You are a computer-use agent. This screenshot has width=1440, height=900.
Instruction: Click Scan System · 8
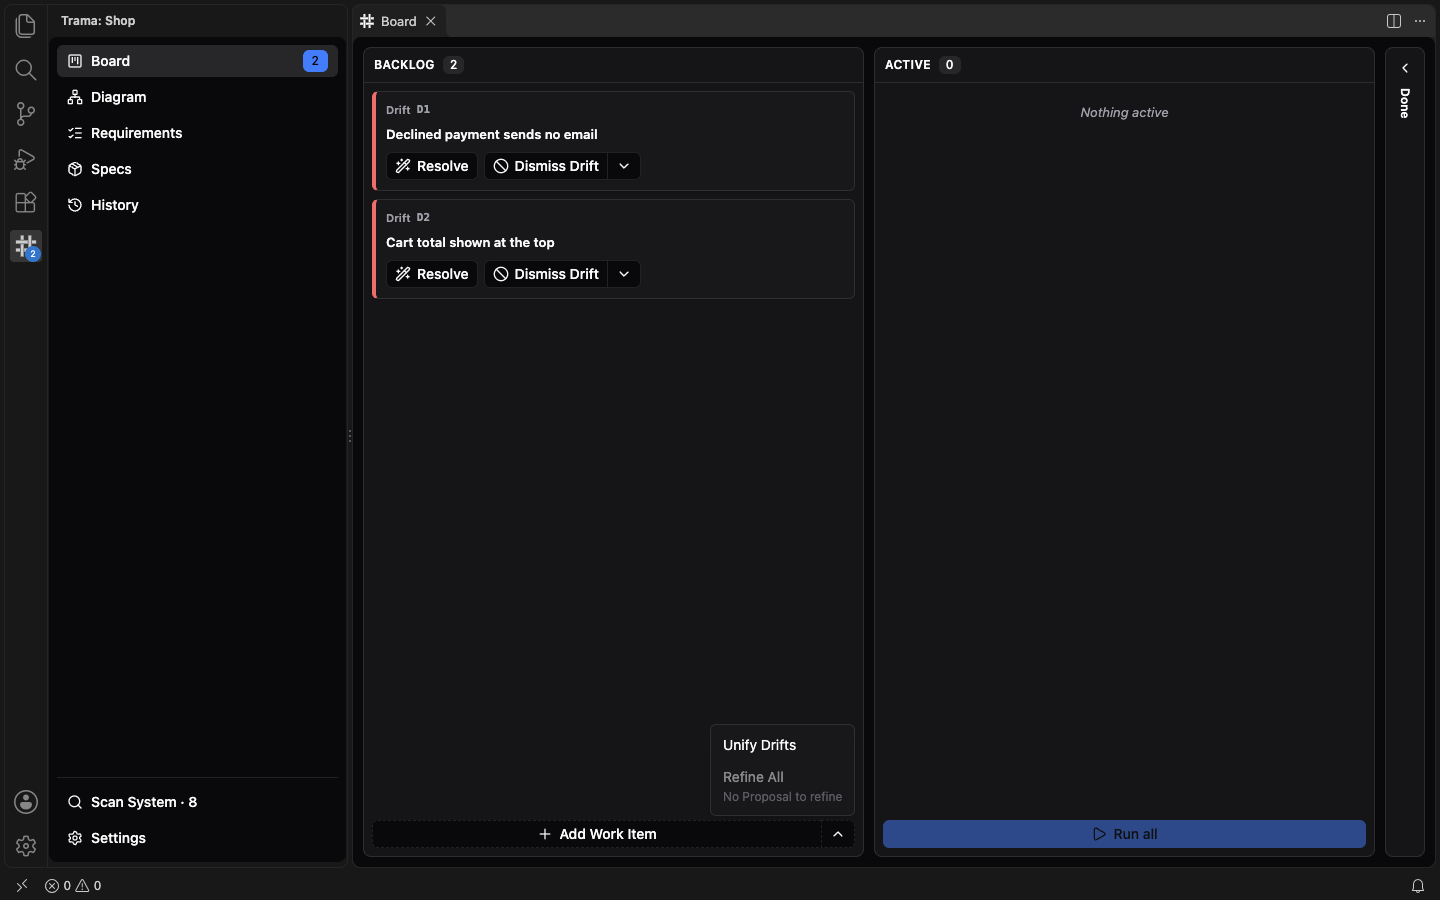pyautogui.click(x=197, y=802)
